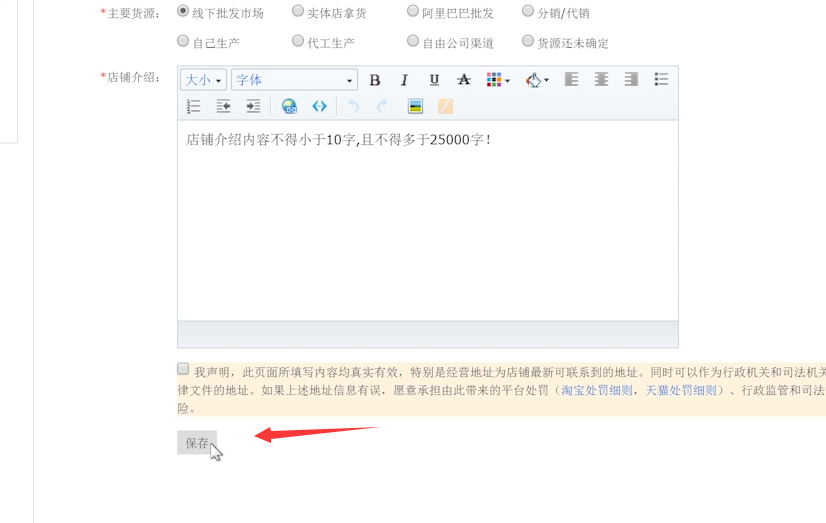This screenshot has height=523, width=826.
Task: Toggle bold formatting in editor toolbar
Action: point(375,80)
